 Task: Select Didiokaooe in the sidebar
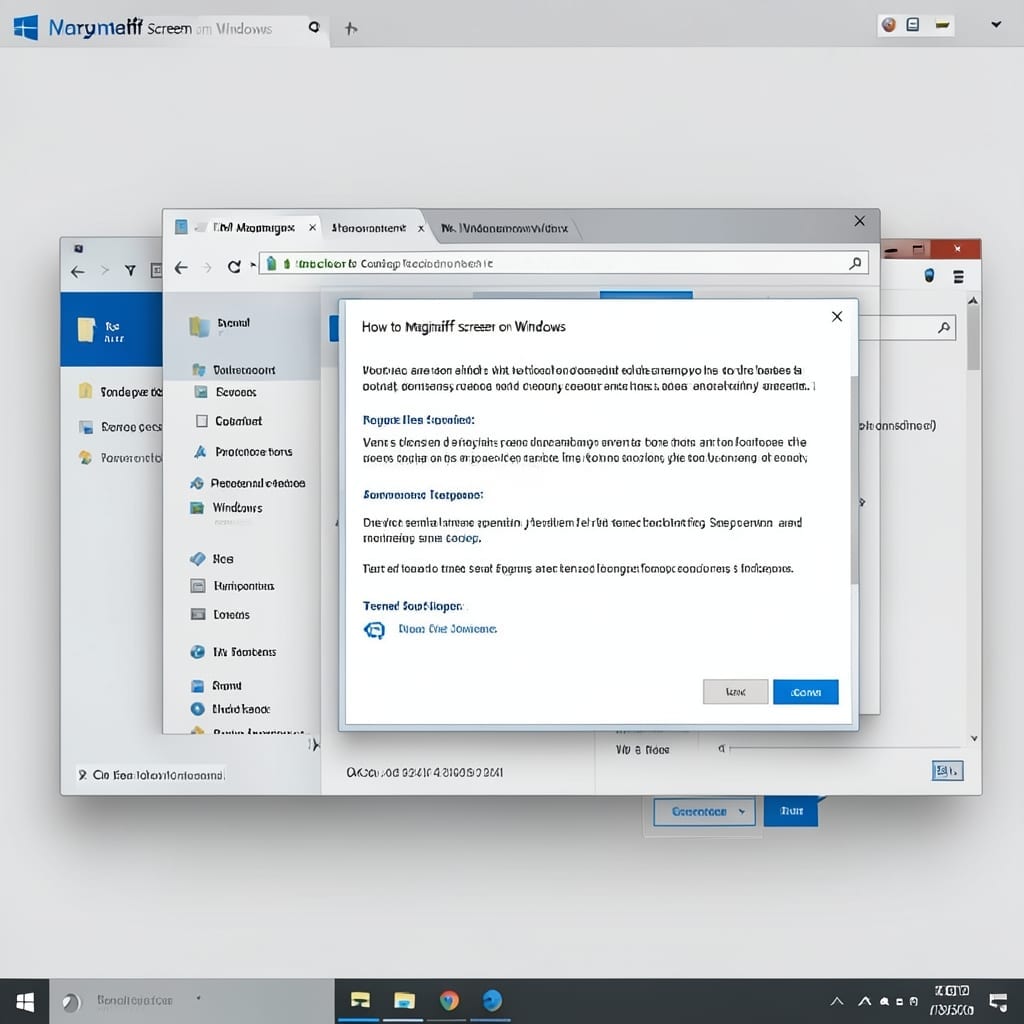click(230, 709)
